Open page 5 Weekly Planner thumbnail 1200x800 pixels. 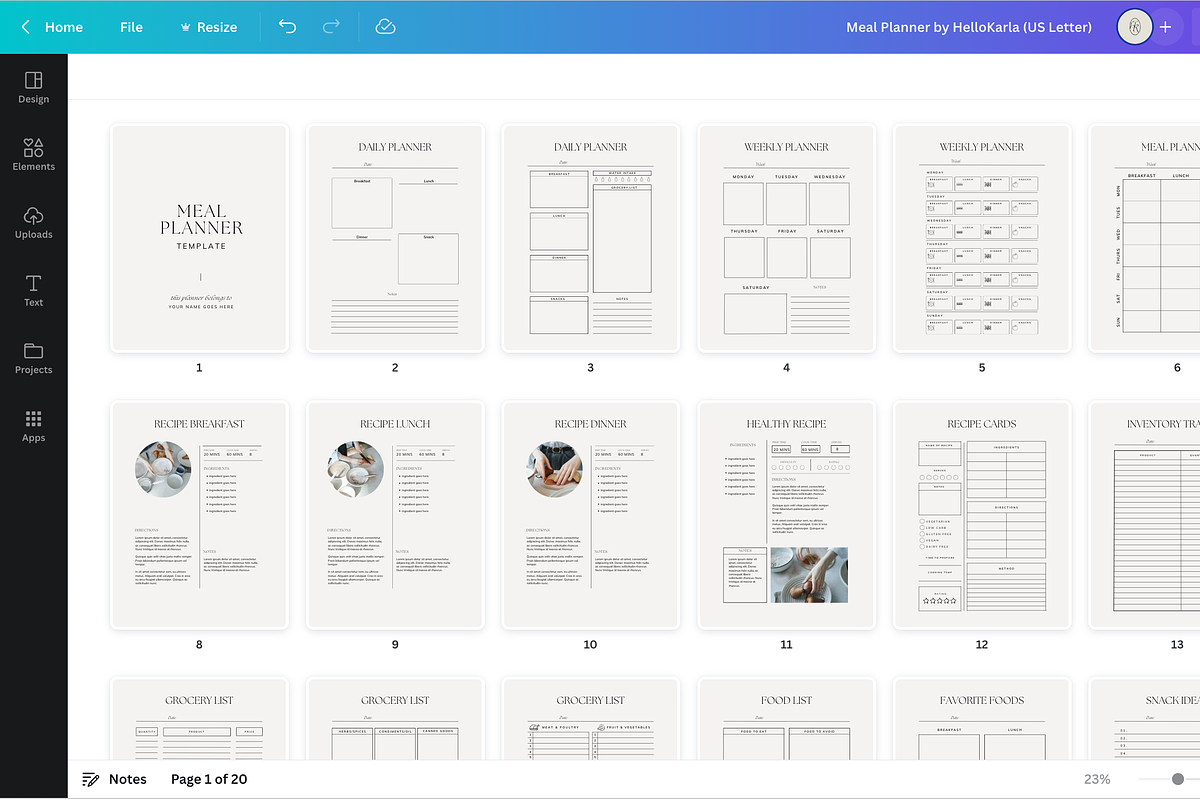[982, 238]
